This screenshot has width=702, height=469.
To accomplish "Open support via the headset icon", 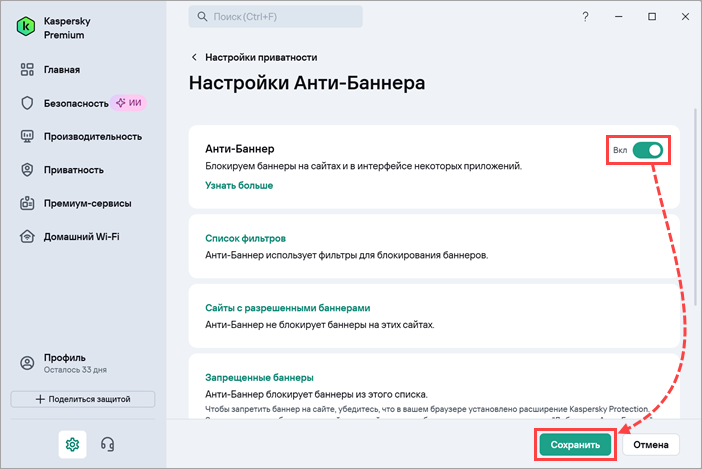I will click(x=107, y=444).
